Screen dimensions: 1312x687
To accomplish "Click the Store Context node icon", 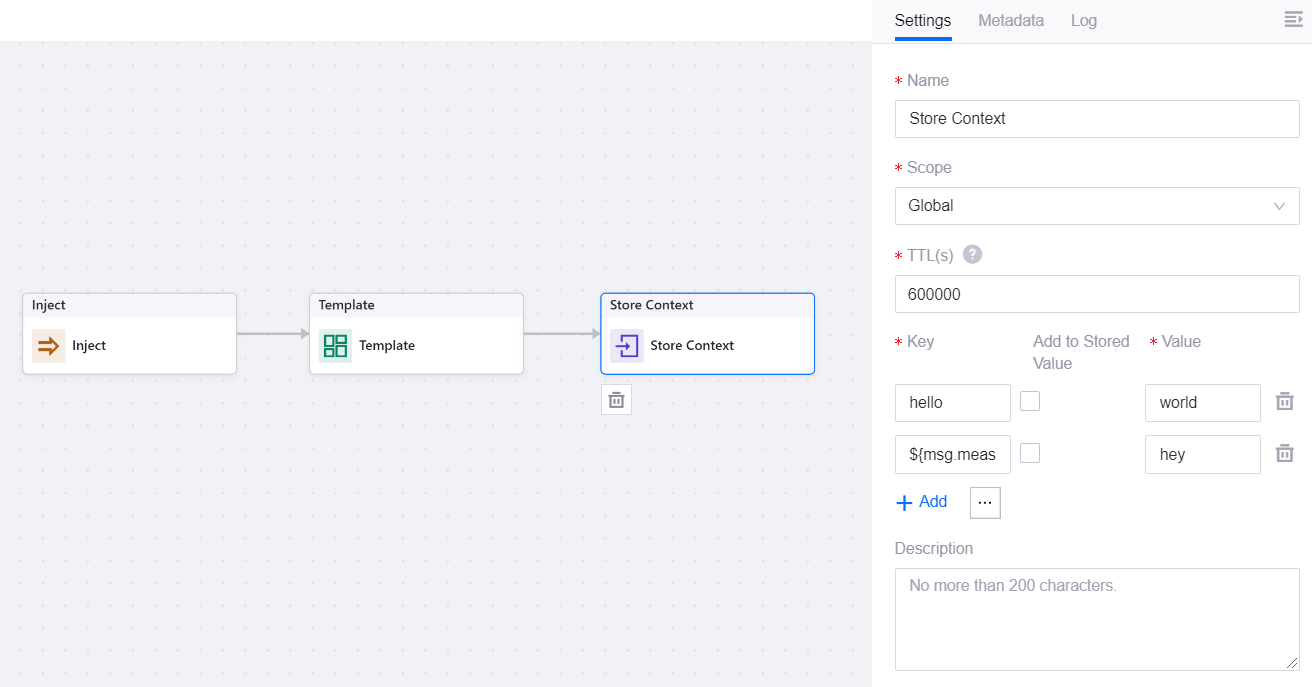I will pyautogui.click(x=626, y=346).
